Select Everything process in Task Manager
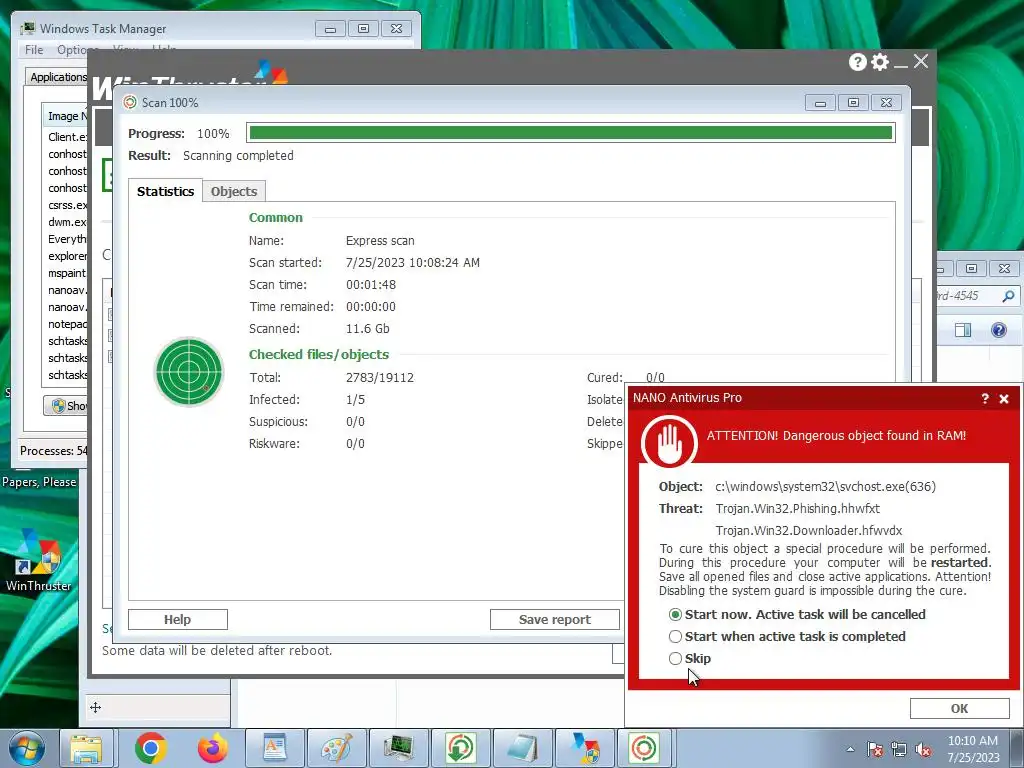Viewport: 1024px width, 768px height. coord(67,239)
